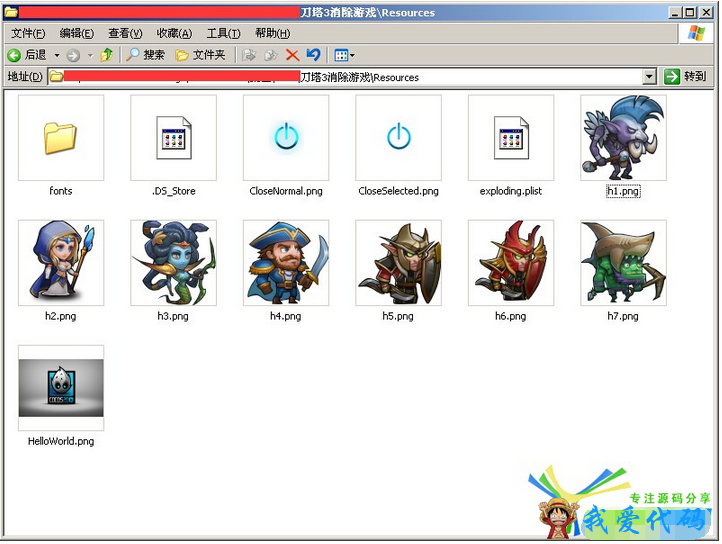Open the 文件(F) menu
The width and height of the screenshot is (722, 544).
point(28,33)
